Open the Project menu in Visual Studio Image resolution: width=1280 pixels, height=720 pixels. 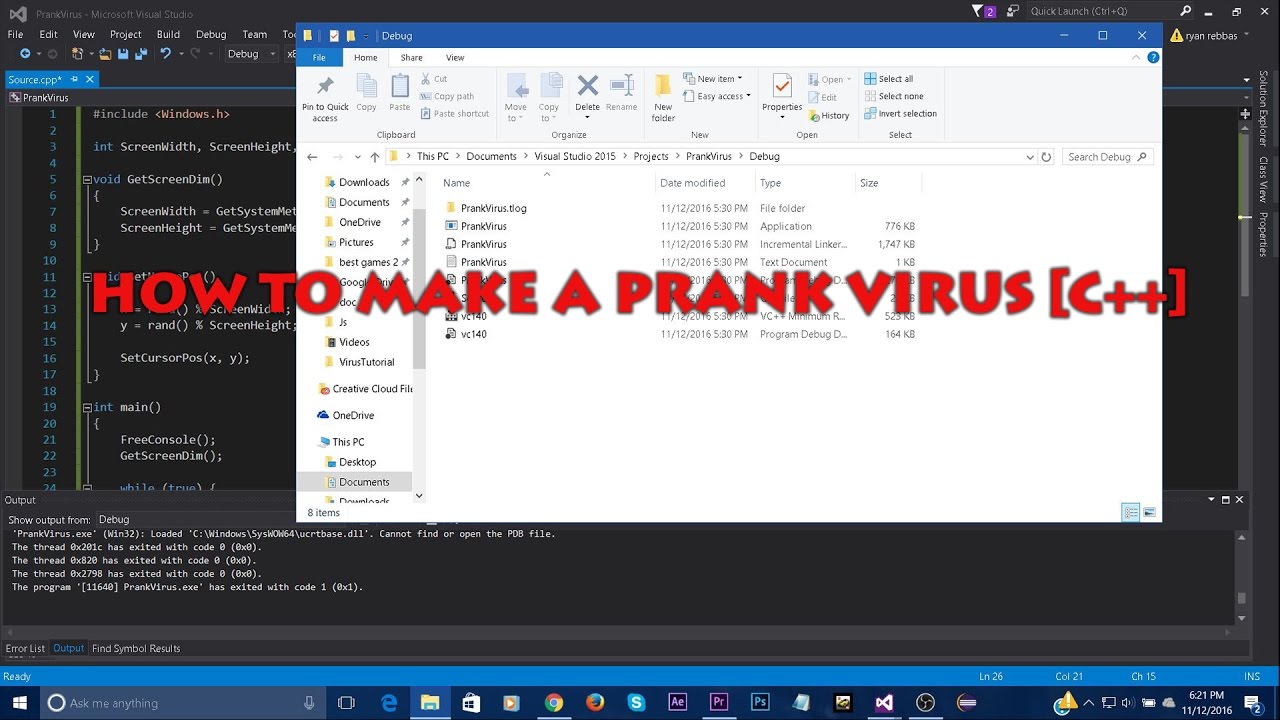pos(126,34)
